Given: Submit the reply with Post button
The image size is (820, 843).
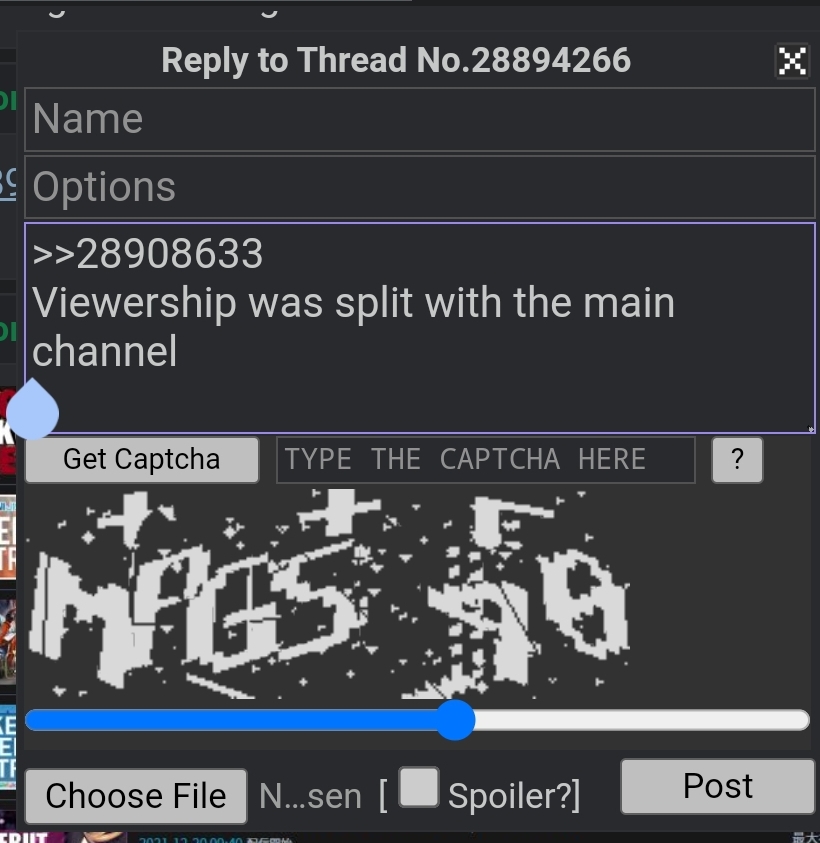Looking at the screenshot, I should [718, 786].
